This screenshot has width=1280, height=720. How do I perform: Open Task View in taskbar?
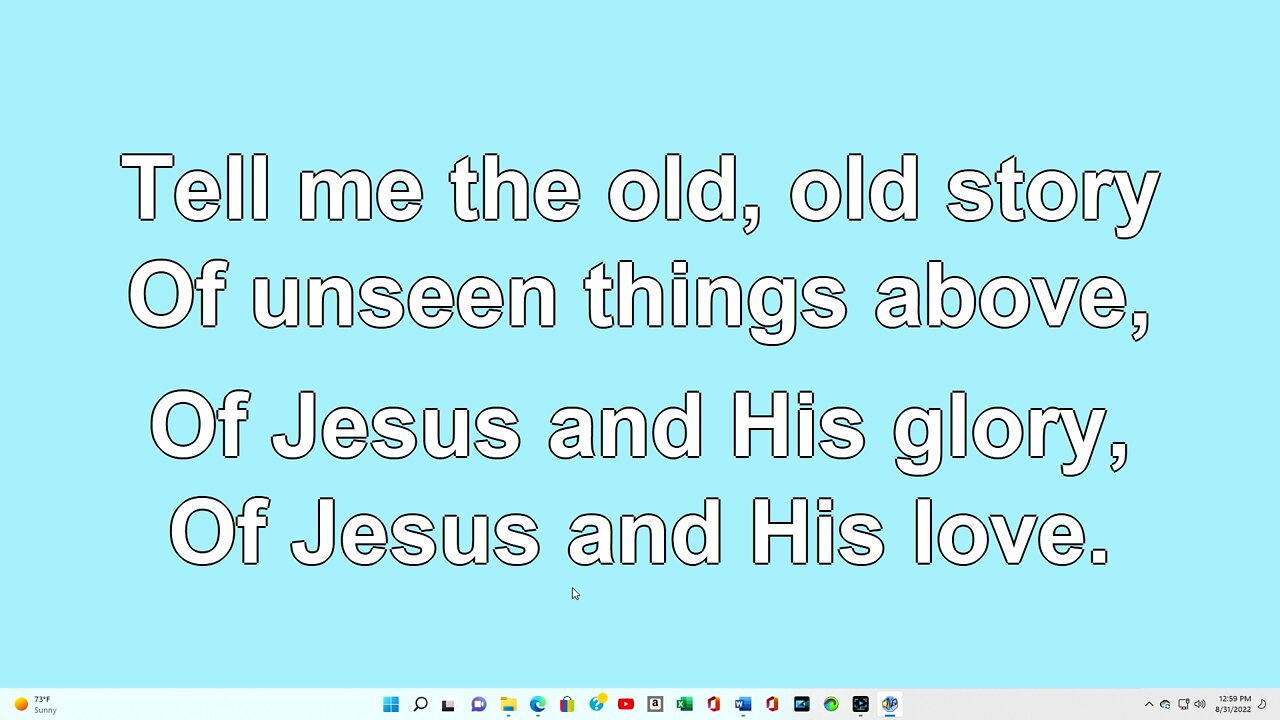[x=449, y=704]
